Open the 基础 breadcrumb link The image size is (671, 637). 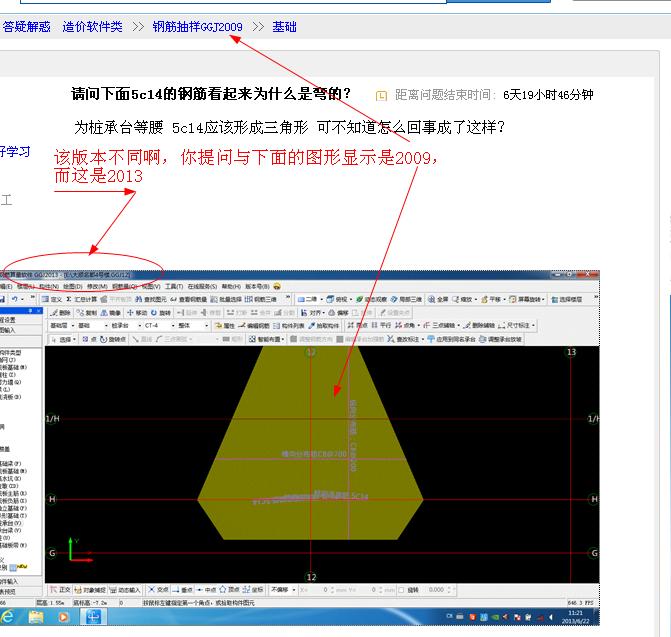click(x=284, y=27)
